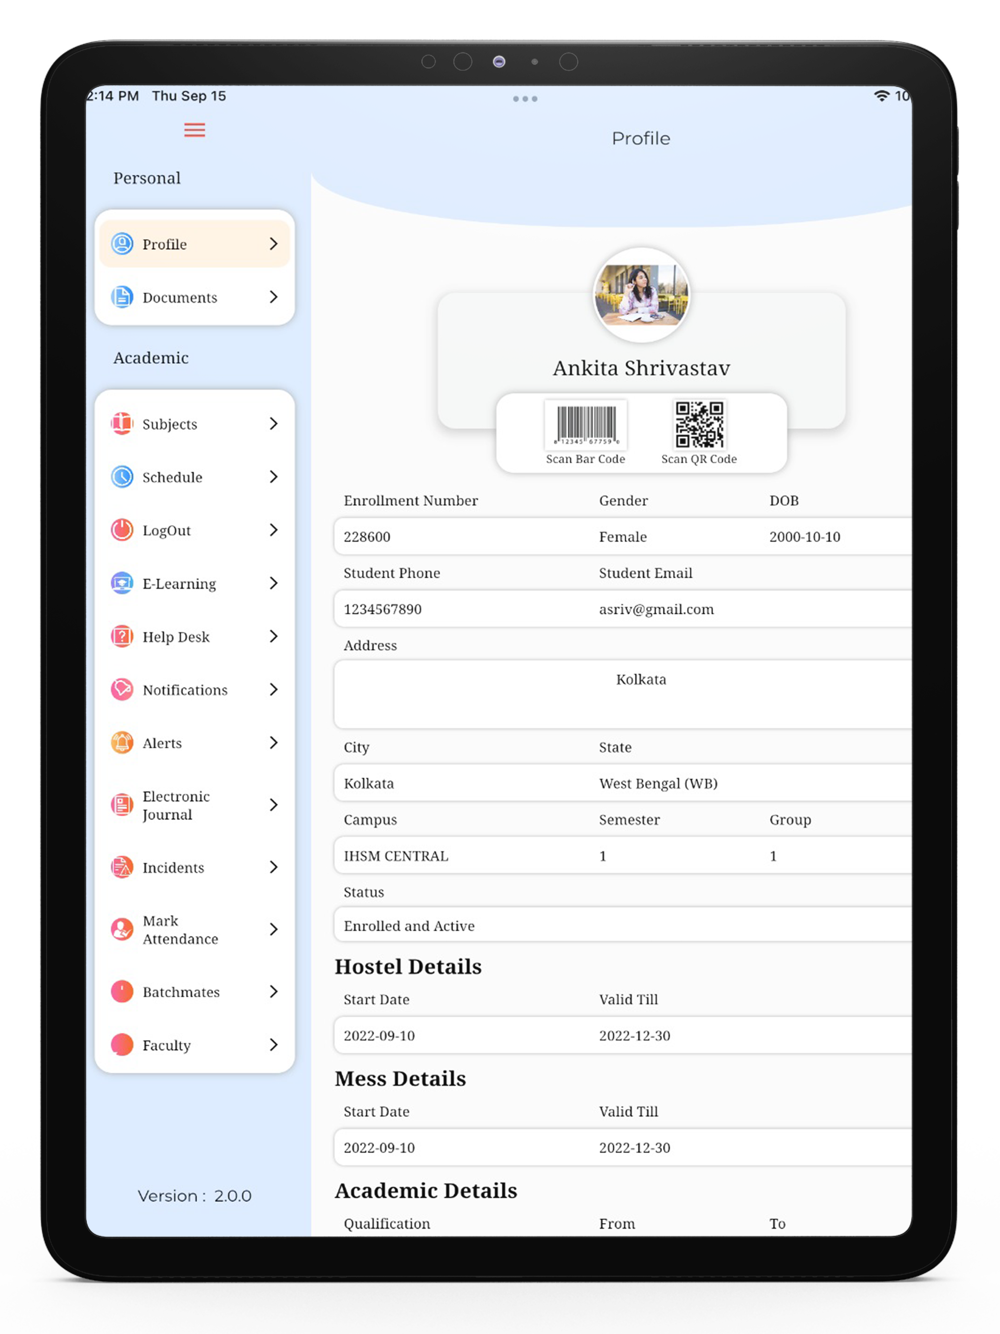The width and height of the screenshot is (1000, 1334).
Task: Expand the Subjects row chevron
Action: click(x=273, y=424)
